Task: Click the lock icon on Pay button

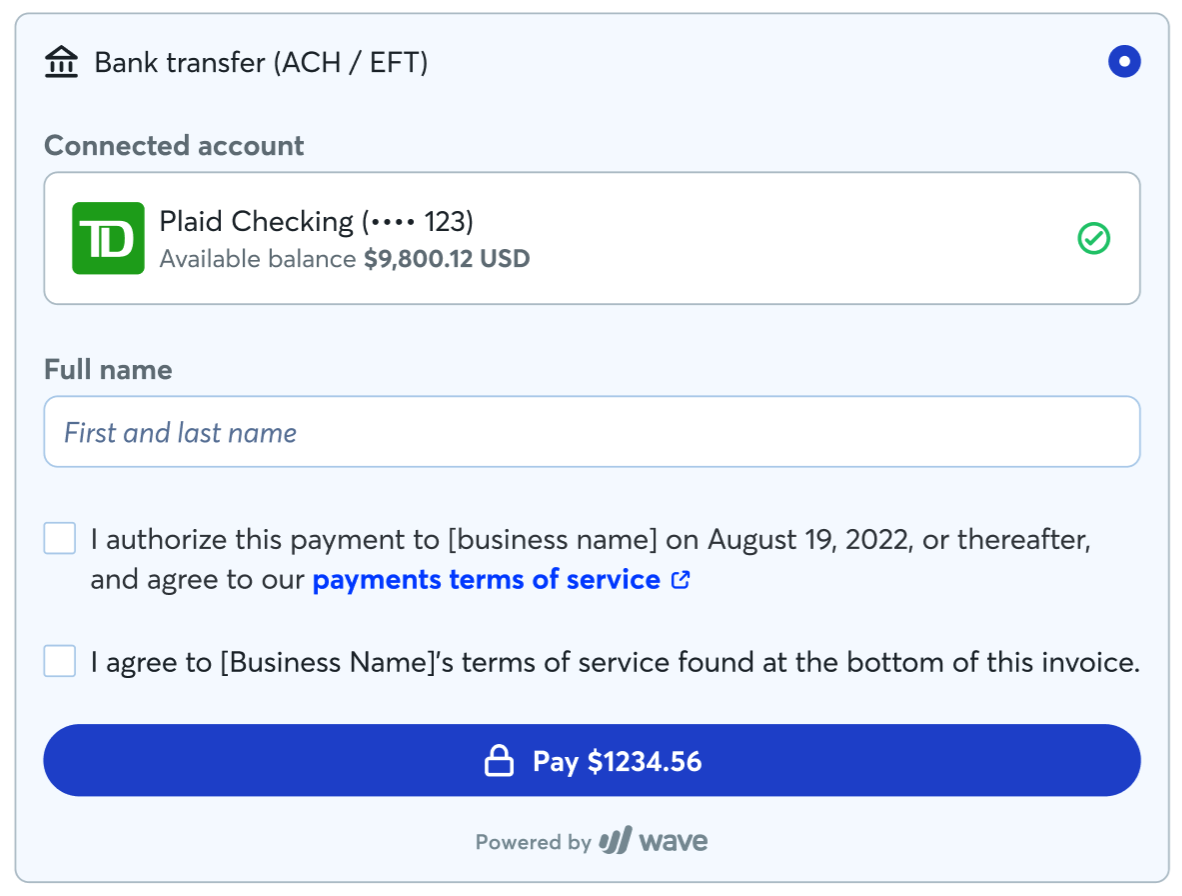Action: coord(499,762)
